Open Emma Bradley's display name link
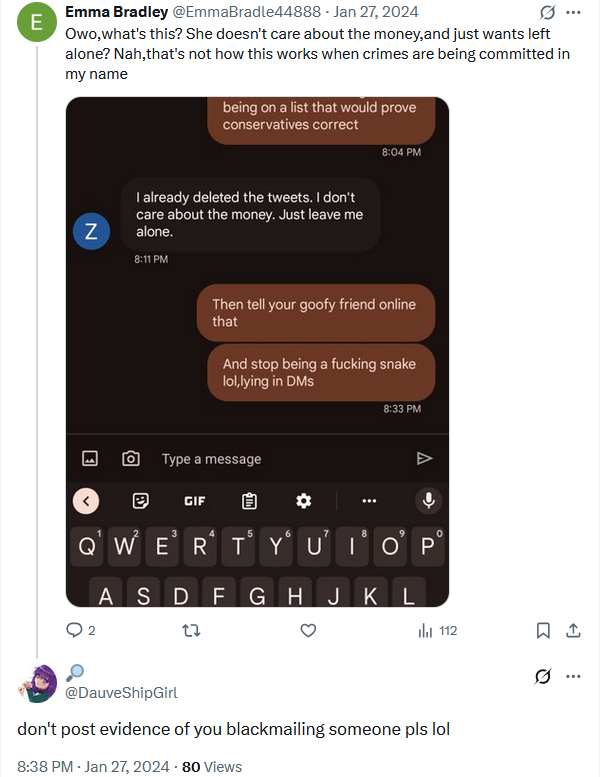The image size is (603, 777). [116, 11]
